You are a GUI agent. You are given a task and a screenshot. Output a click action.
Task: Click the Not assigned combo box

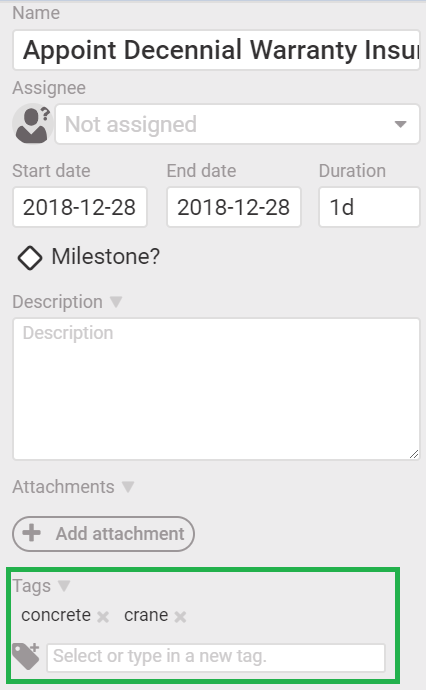pyautogui.click(x=237, y=124)
